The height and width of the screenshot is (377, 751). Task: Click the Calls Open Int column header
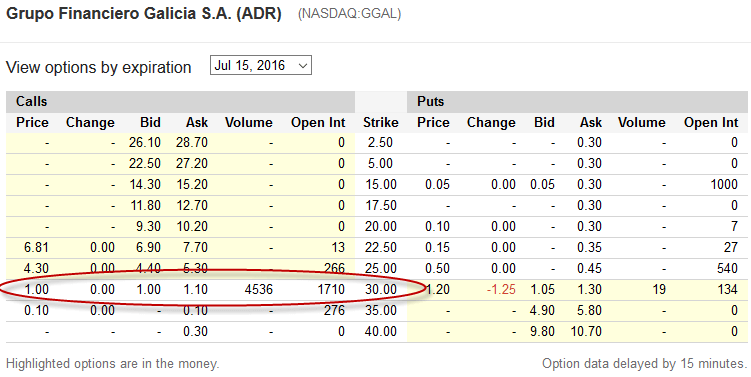click(318, 123)
